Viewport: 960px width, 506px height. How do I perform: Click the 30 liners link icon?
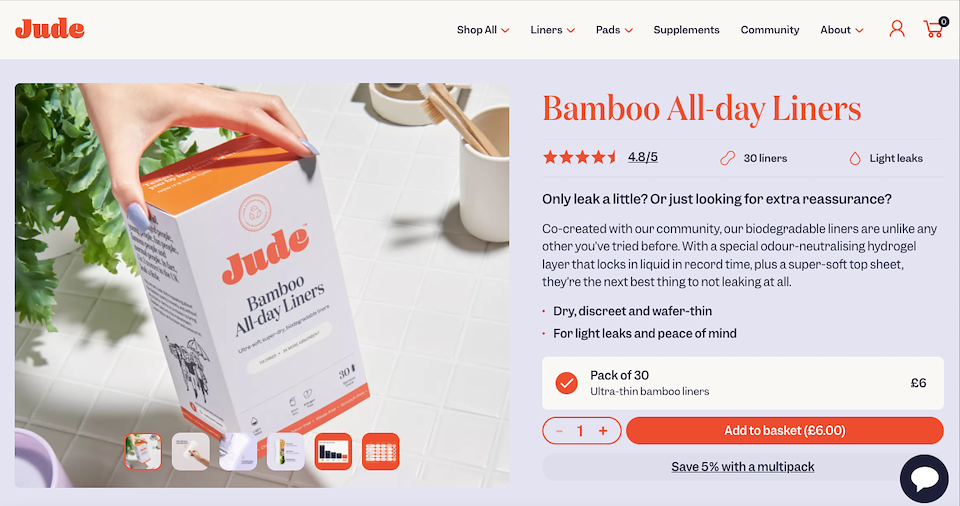point(727,158)
